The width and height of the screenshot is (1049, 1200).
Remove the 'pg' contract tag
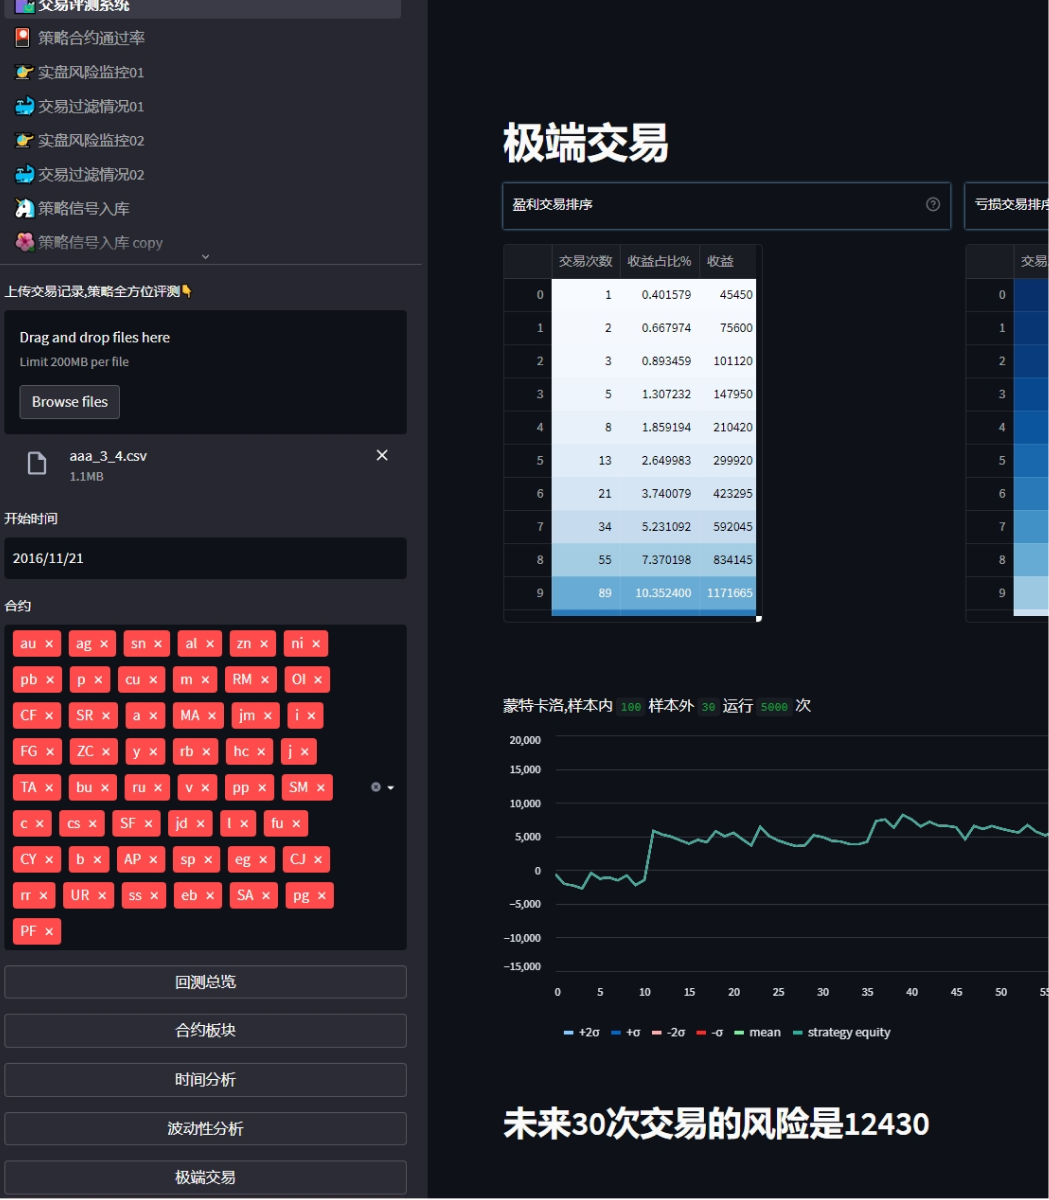tap(322, 896)
